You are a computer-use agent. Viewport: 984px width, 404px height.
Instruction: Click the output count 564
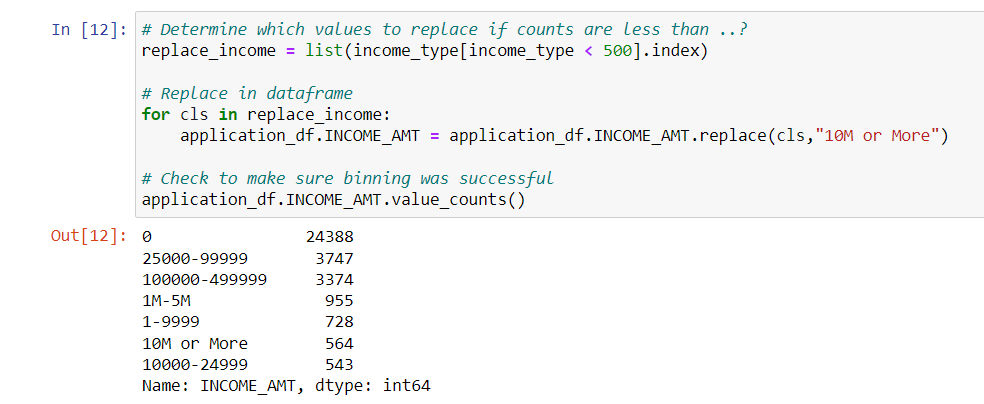[x=340, y=344]
